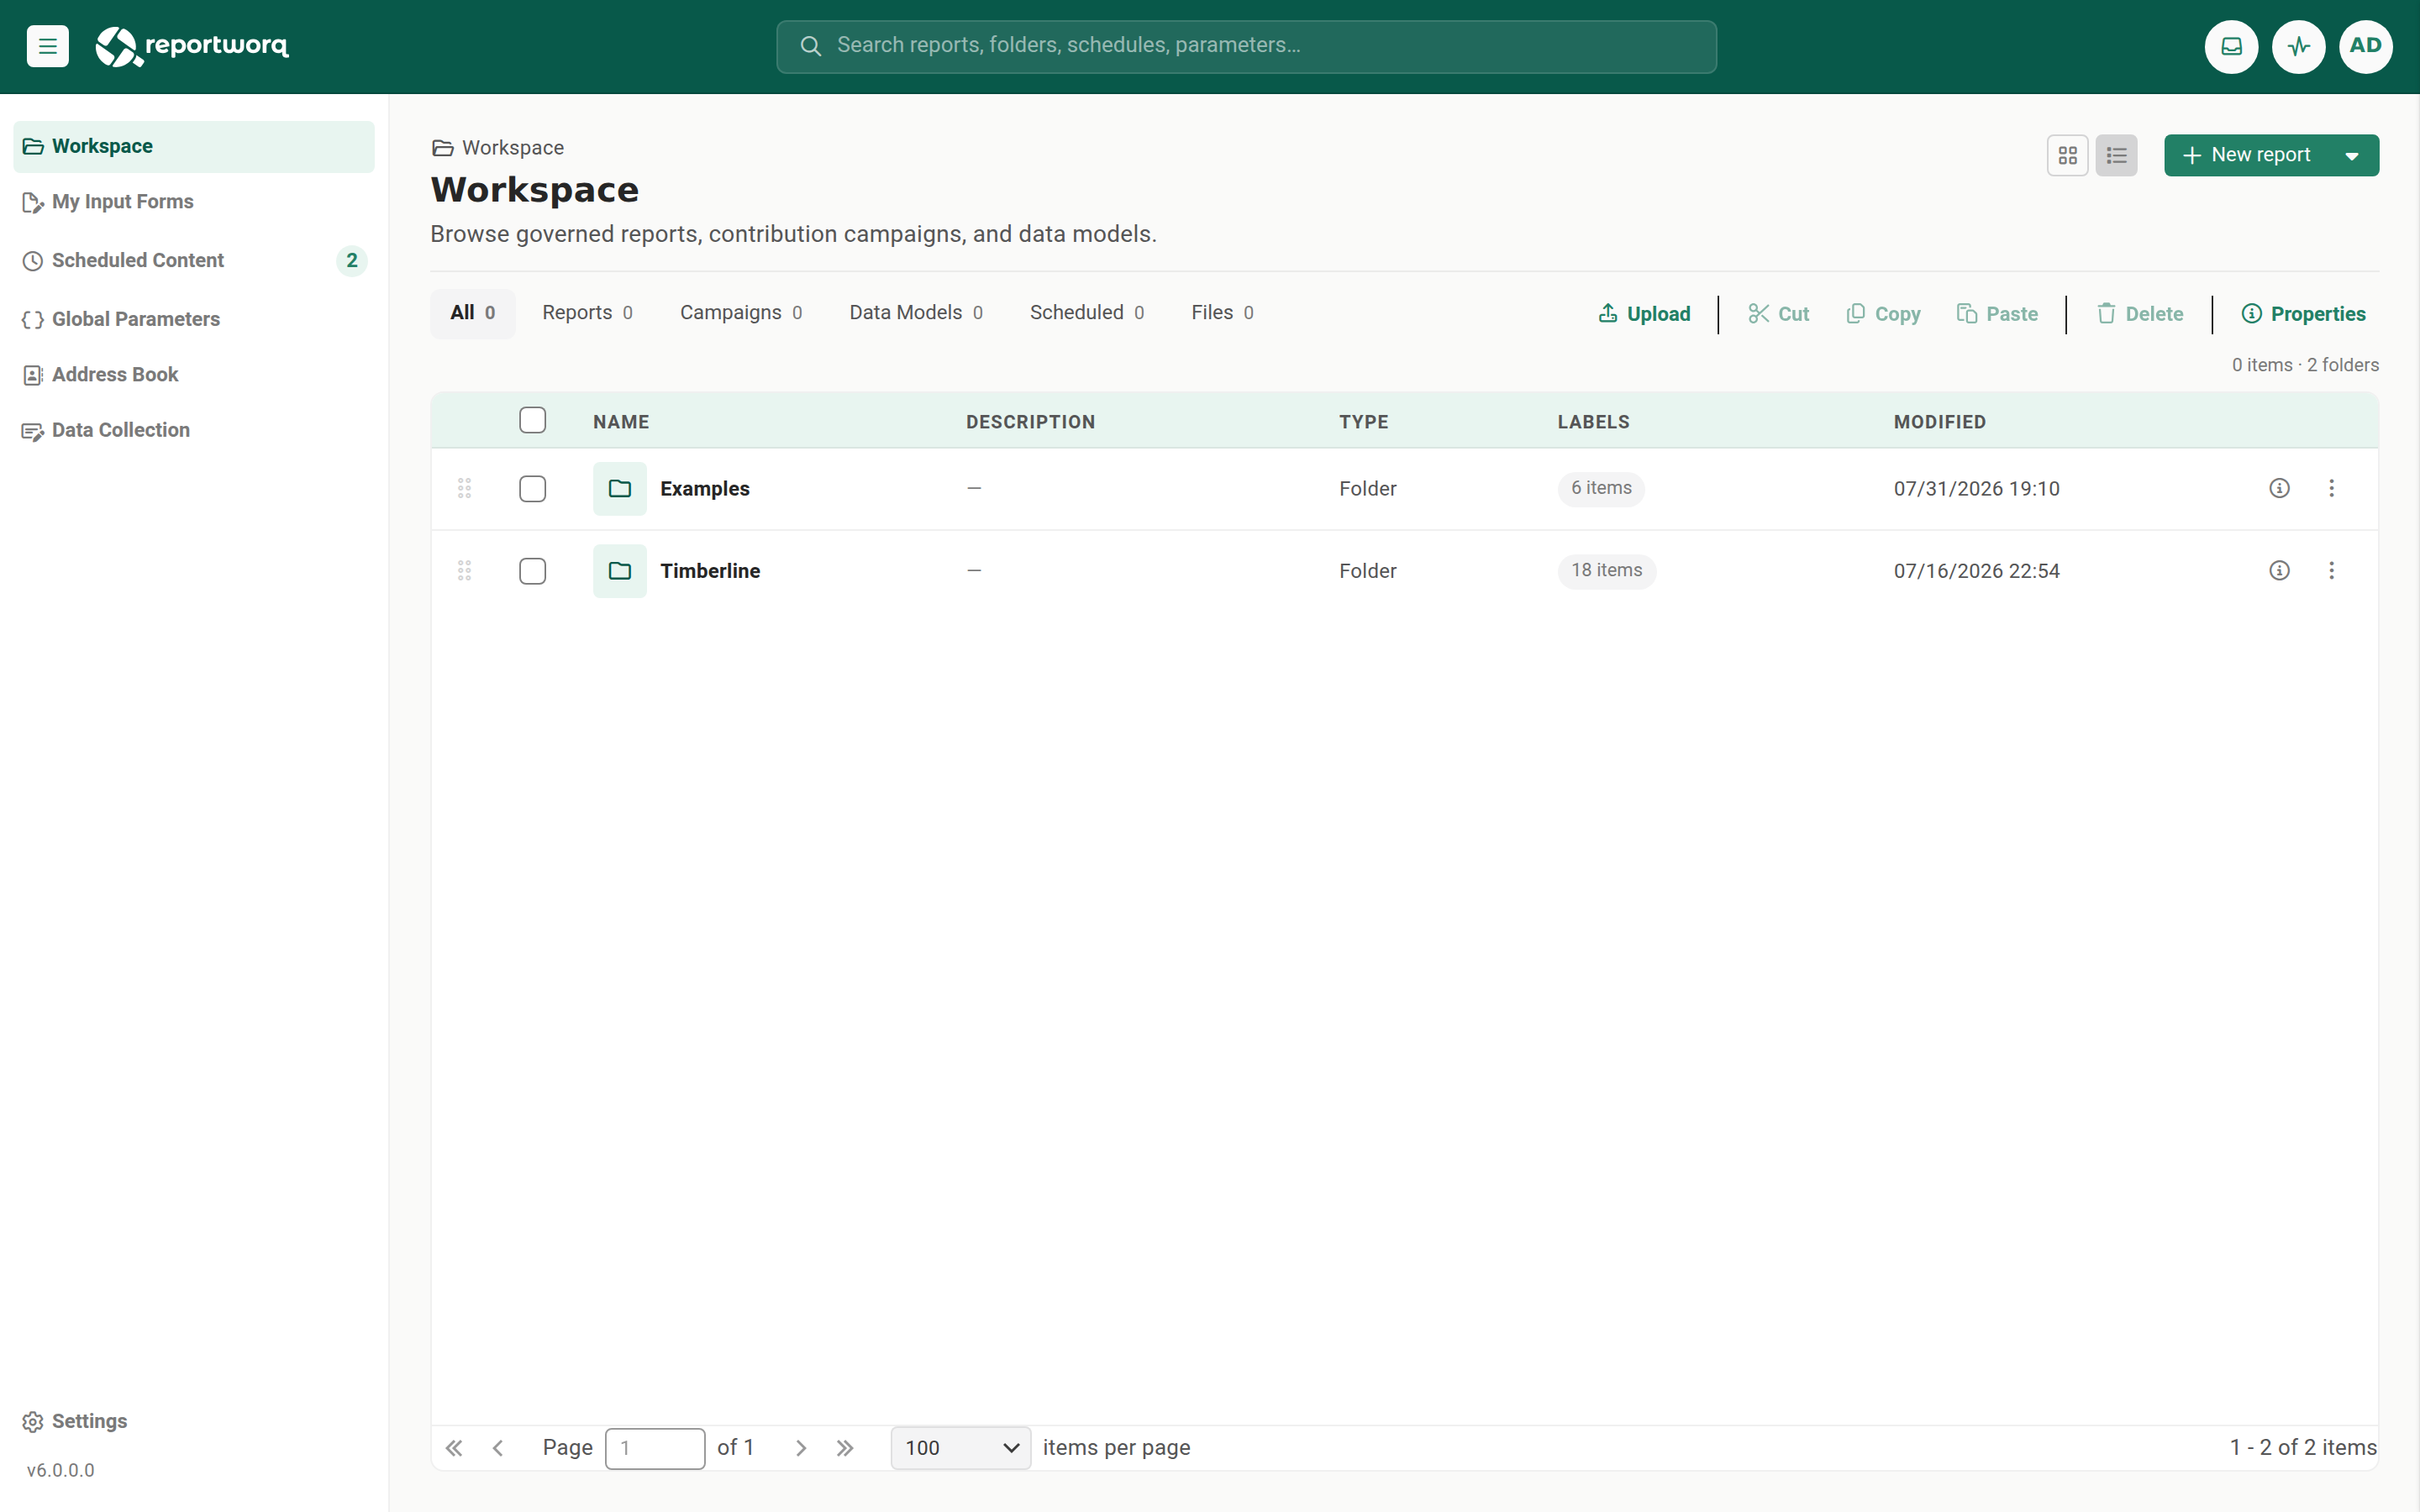Open Scheduled Content in sidebar

pyautogui.click(x=194, y=260)
